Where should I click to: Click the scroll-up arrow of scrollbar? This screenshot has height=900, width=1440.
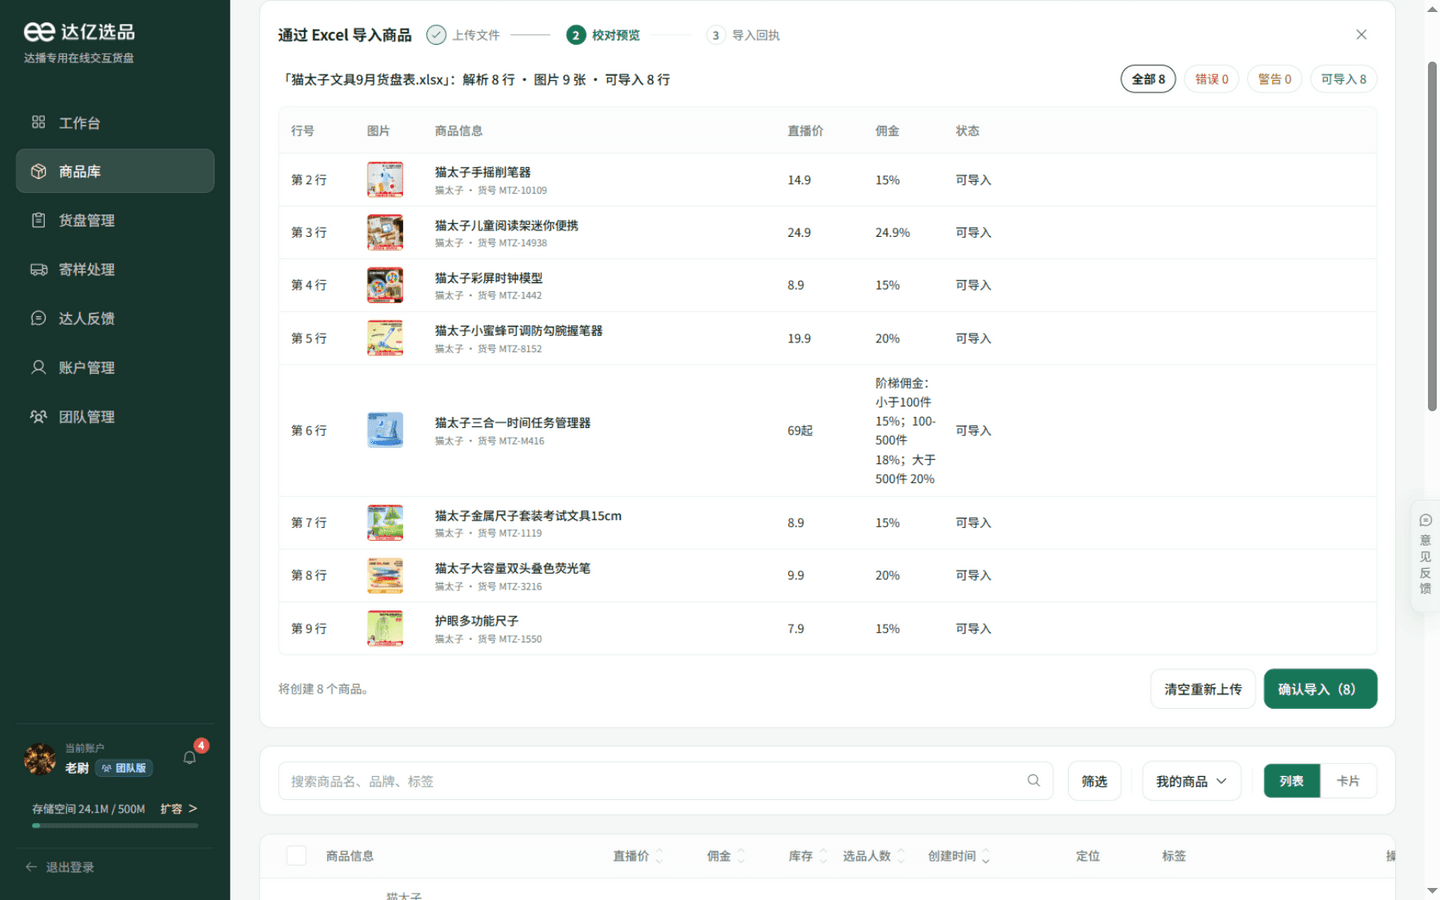(x=1432, y=8)
